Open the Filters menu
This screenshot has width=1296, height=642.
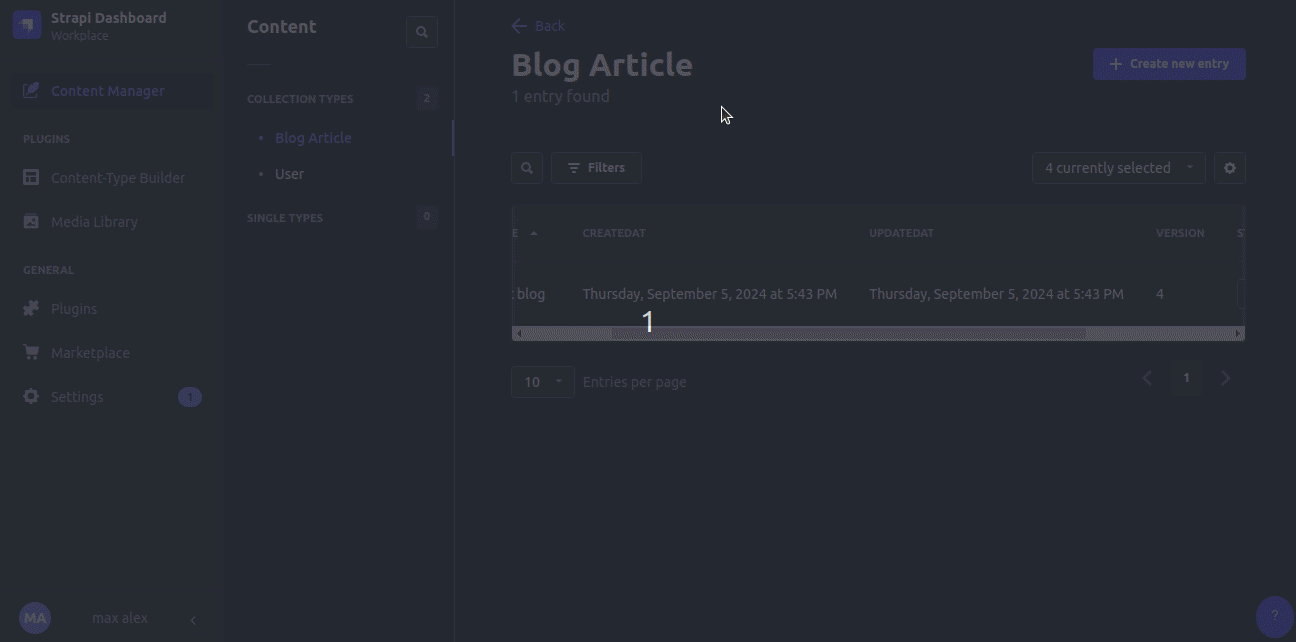click(x=596, y=168)
